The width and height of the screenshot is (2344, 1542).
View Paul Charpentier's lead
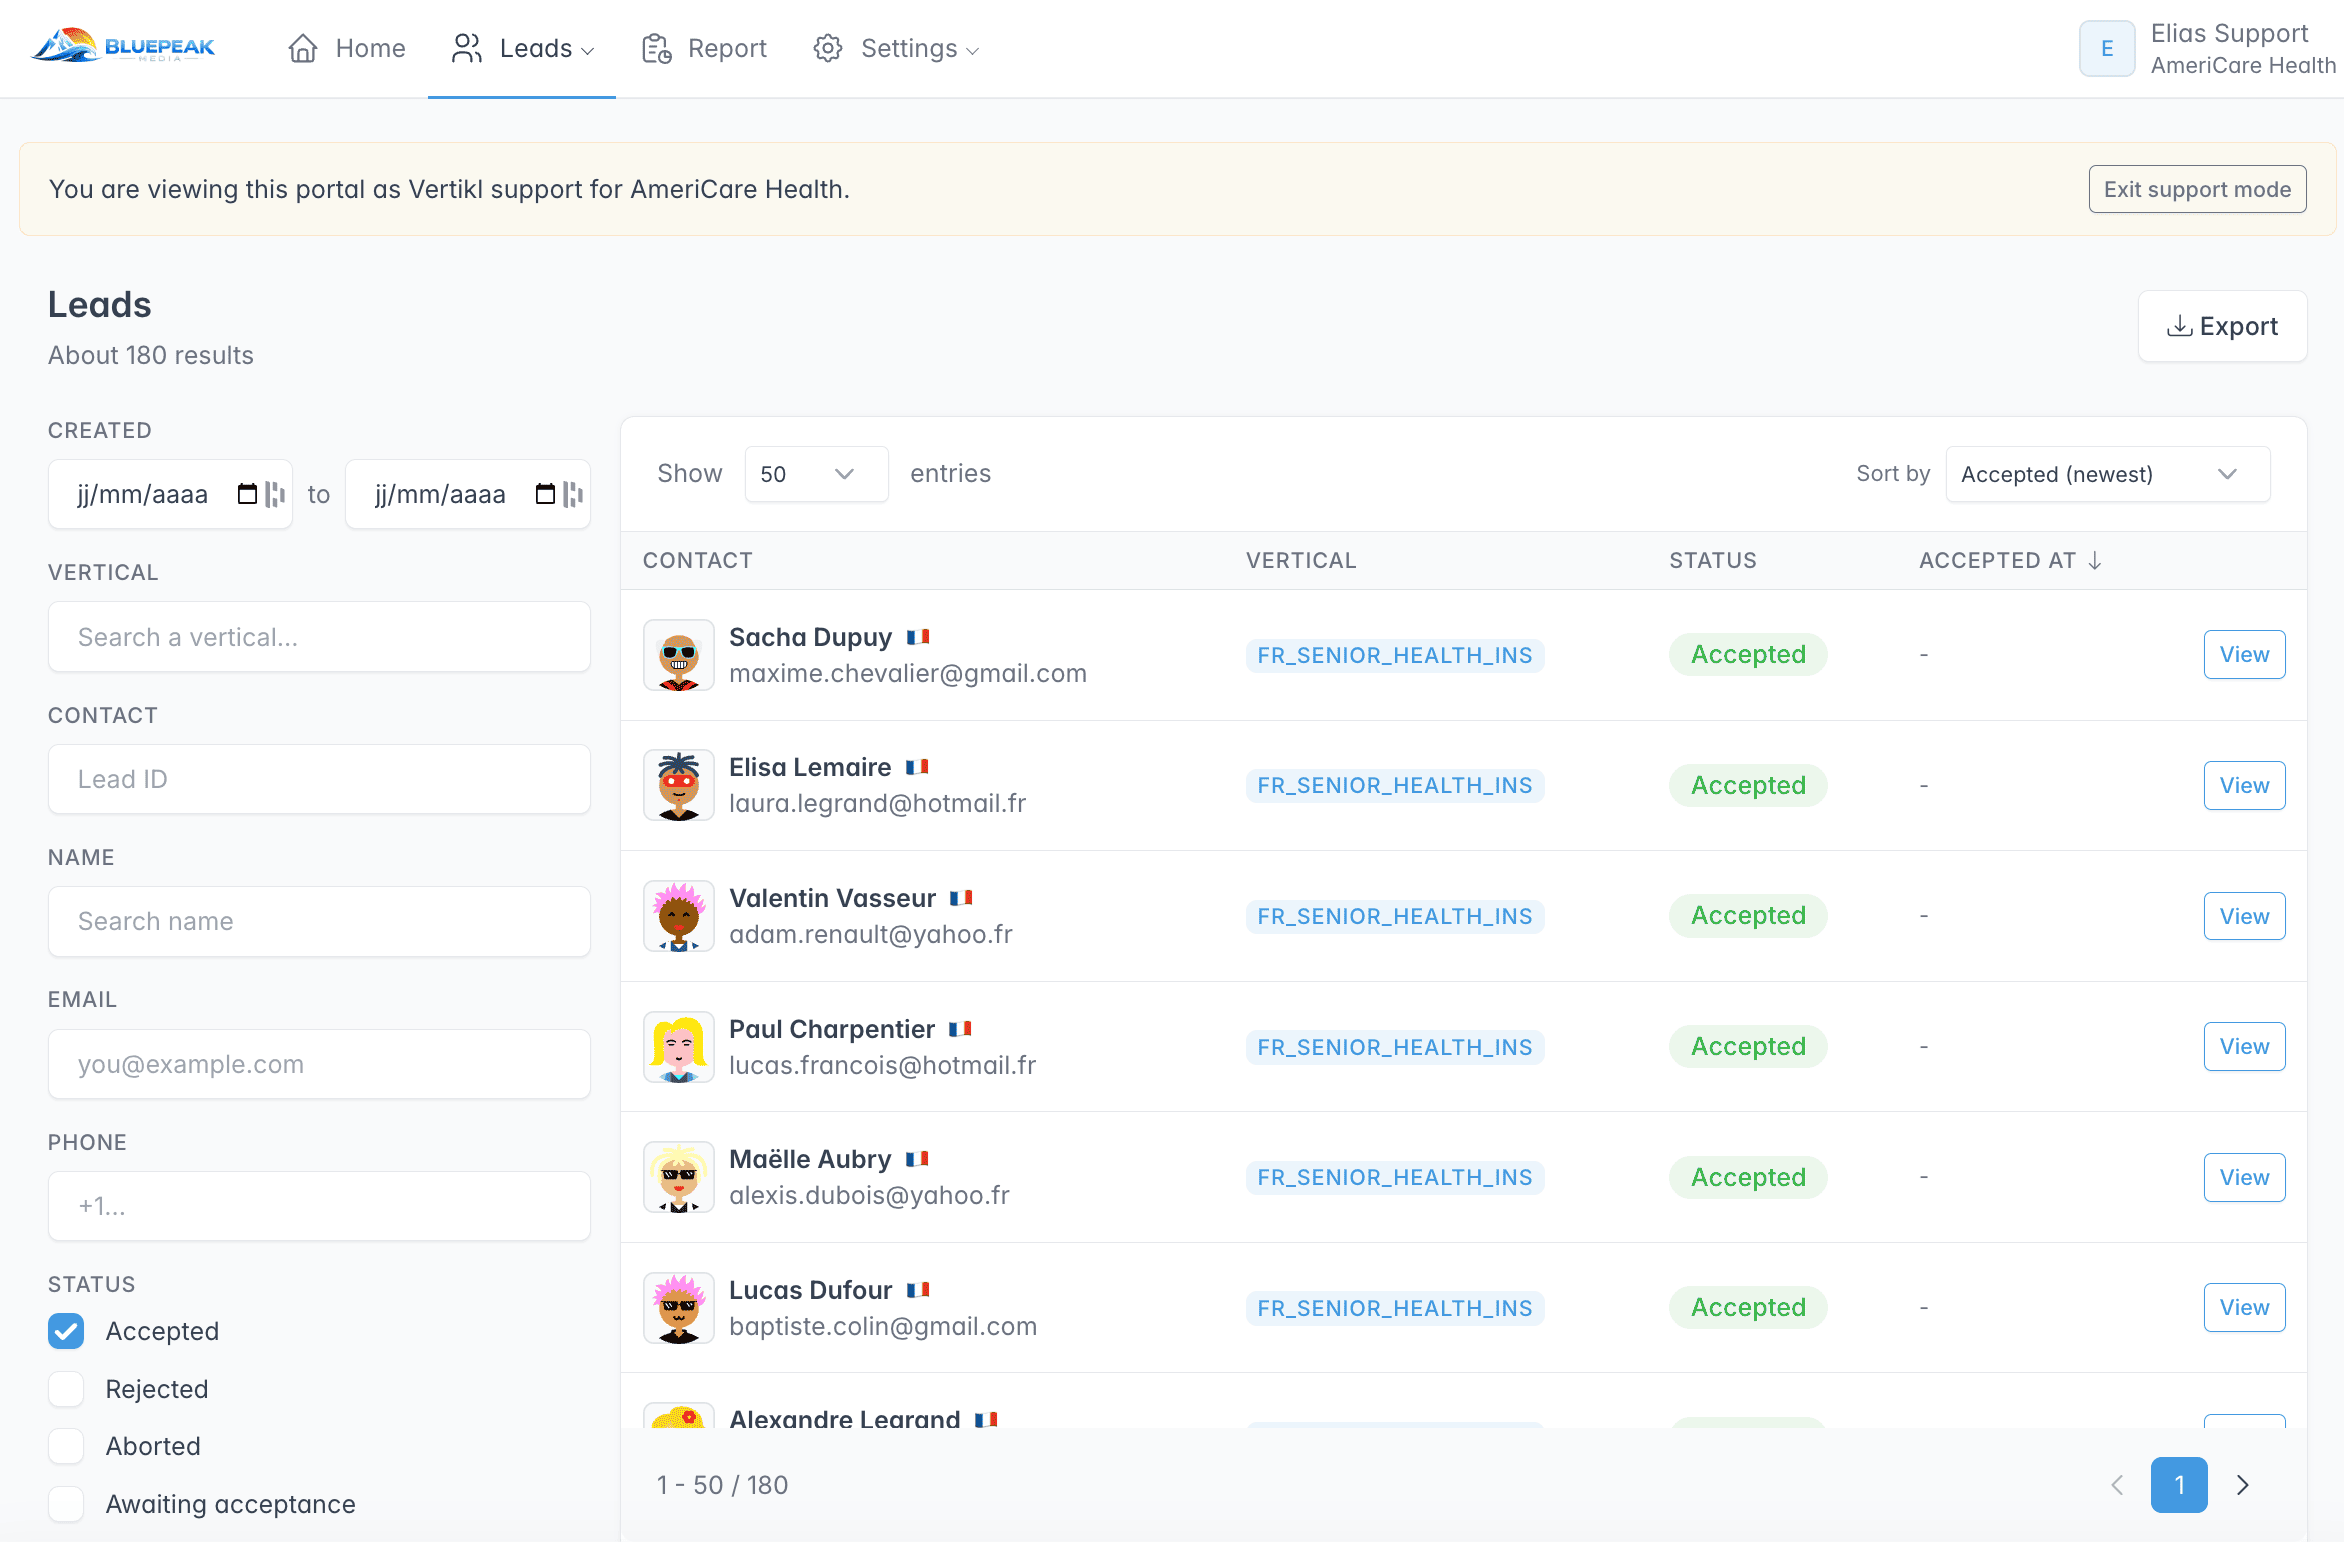coord(2244,1046)
